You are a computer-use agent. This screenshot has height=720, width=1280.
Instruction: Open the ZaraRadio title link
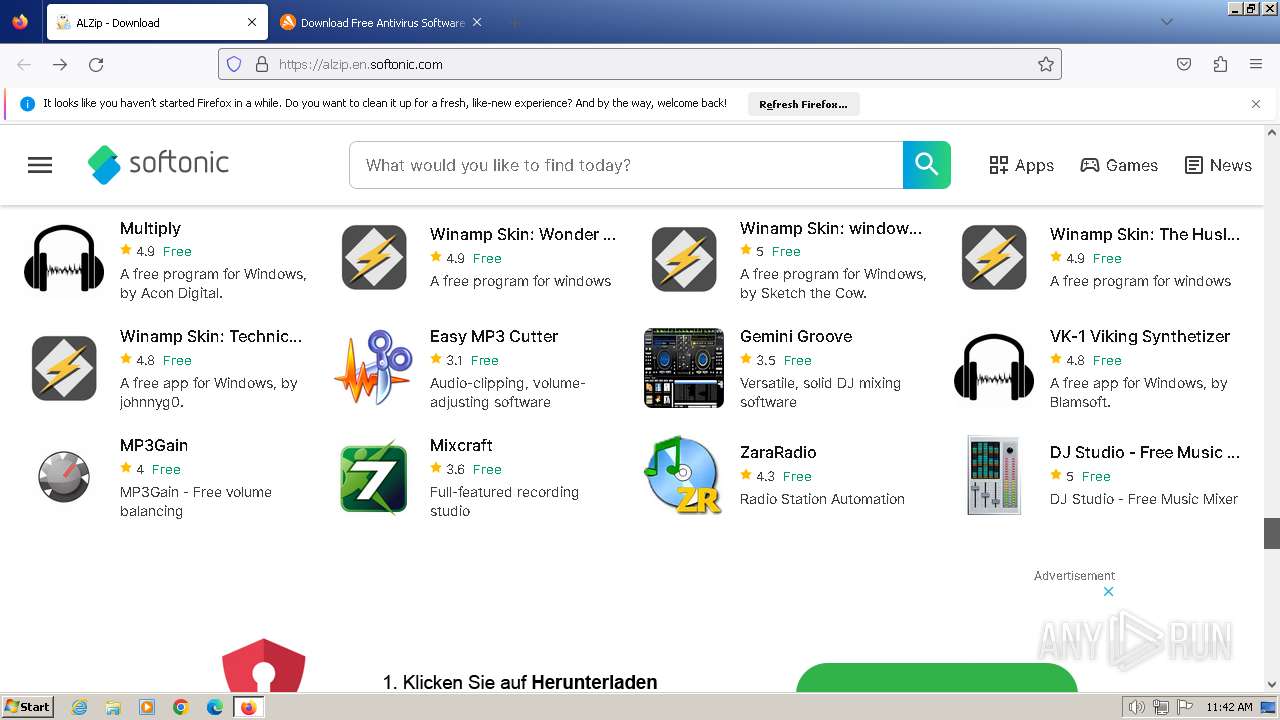[x=778, y=452]
